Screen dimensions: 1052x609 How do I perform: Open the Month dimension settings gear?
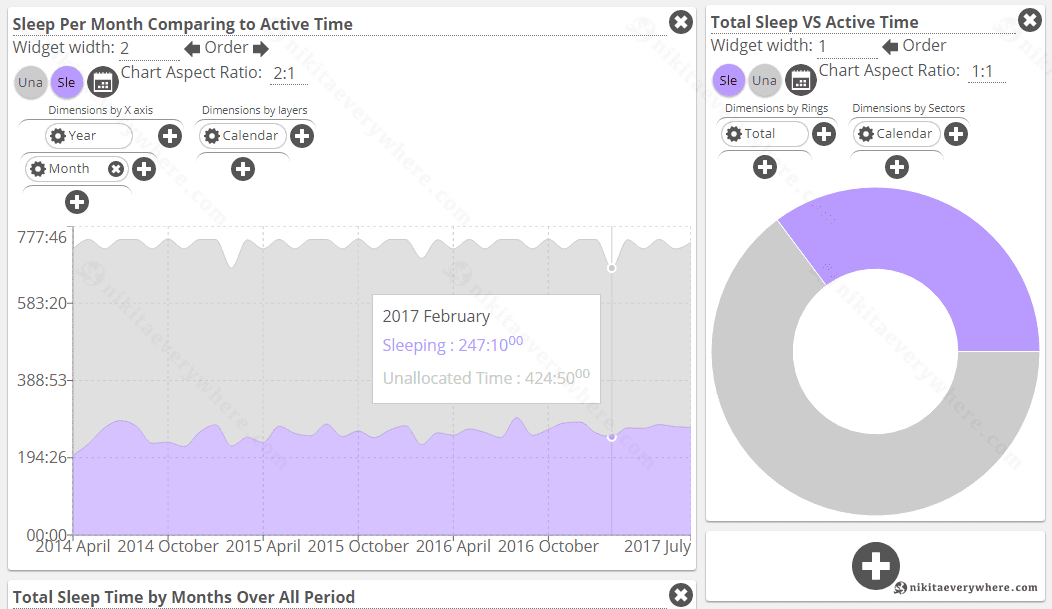37,169
